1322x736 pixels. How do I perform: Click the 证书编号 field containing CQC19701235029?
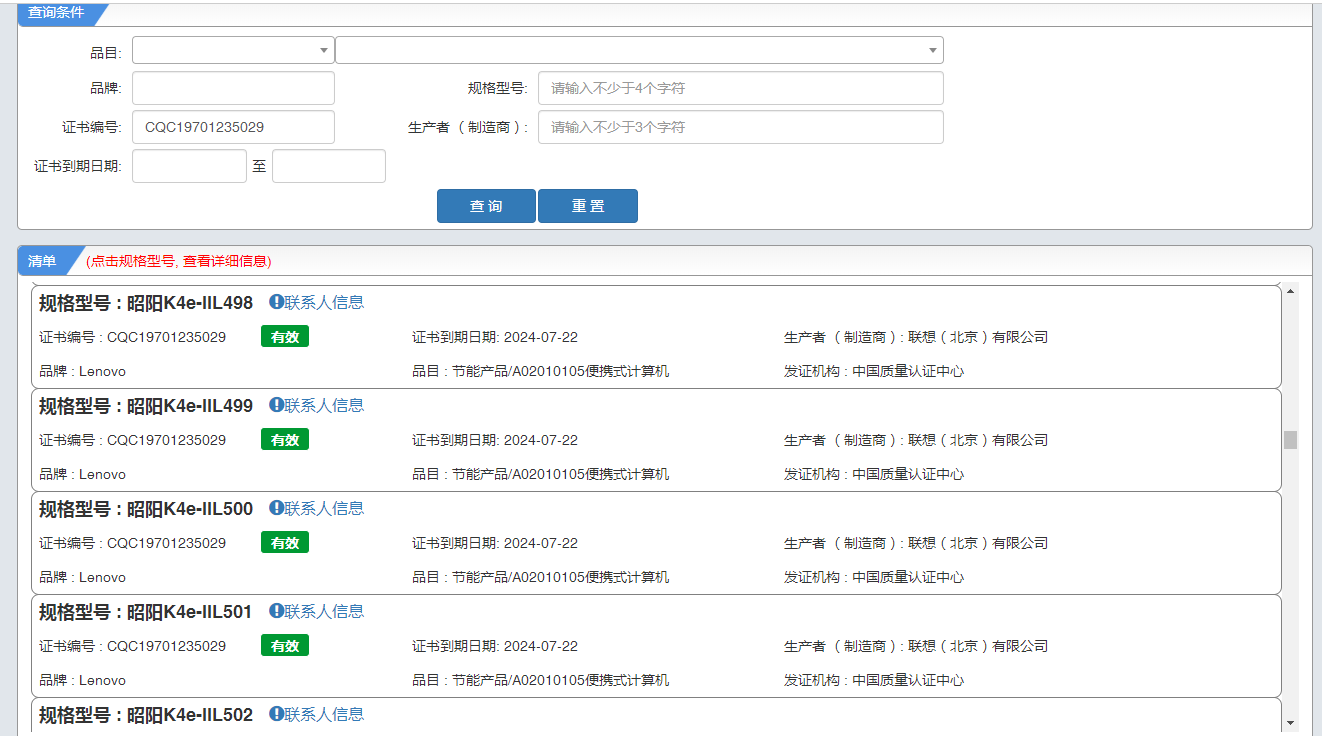tap(233, 127)
